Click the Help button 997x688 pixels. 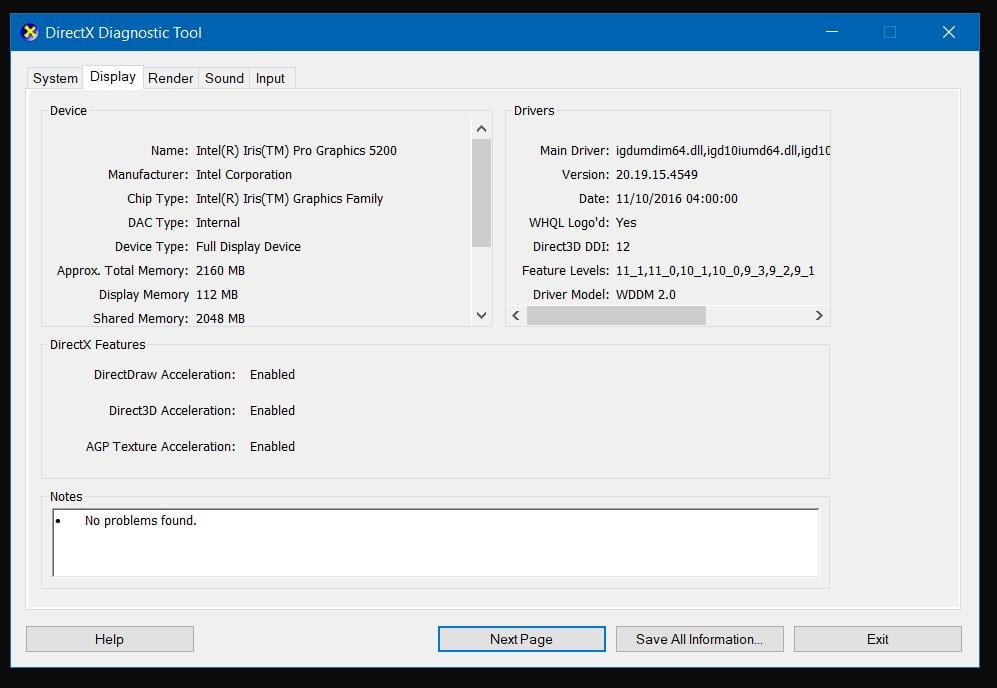(x=109, y=639)
